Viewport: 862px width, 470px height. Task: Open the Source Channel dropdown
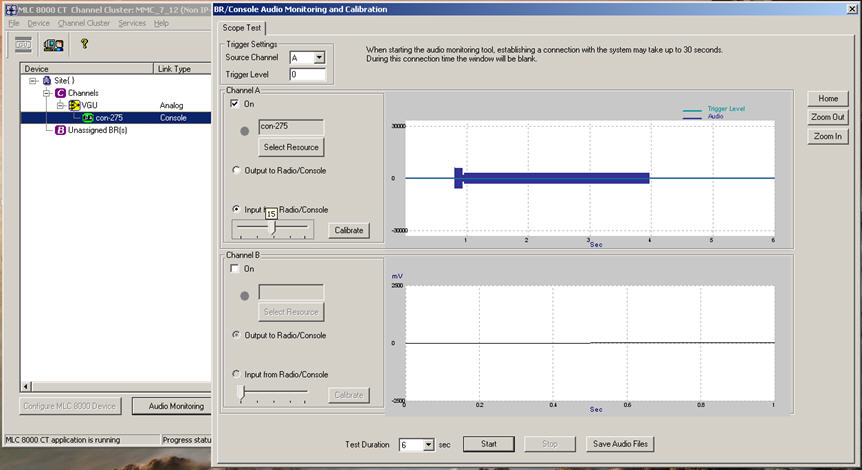pyautogui.click(x=319, y=58)
